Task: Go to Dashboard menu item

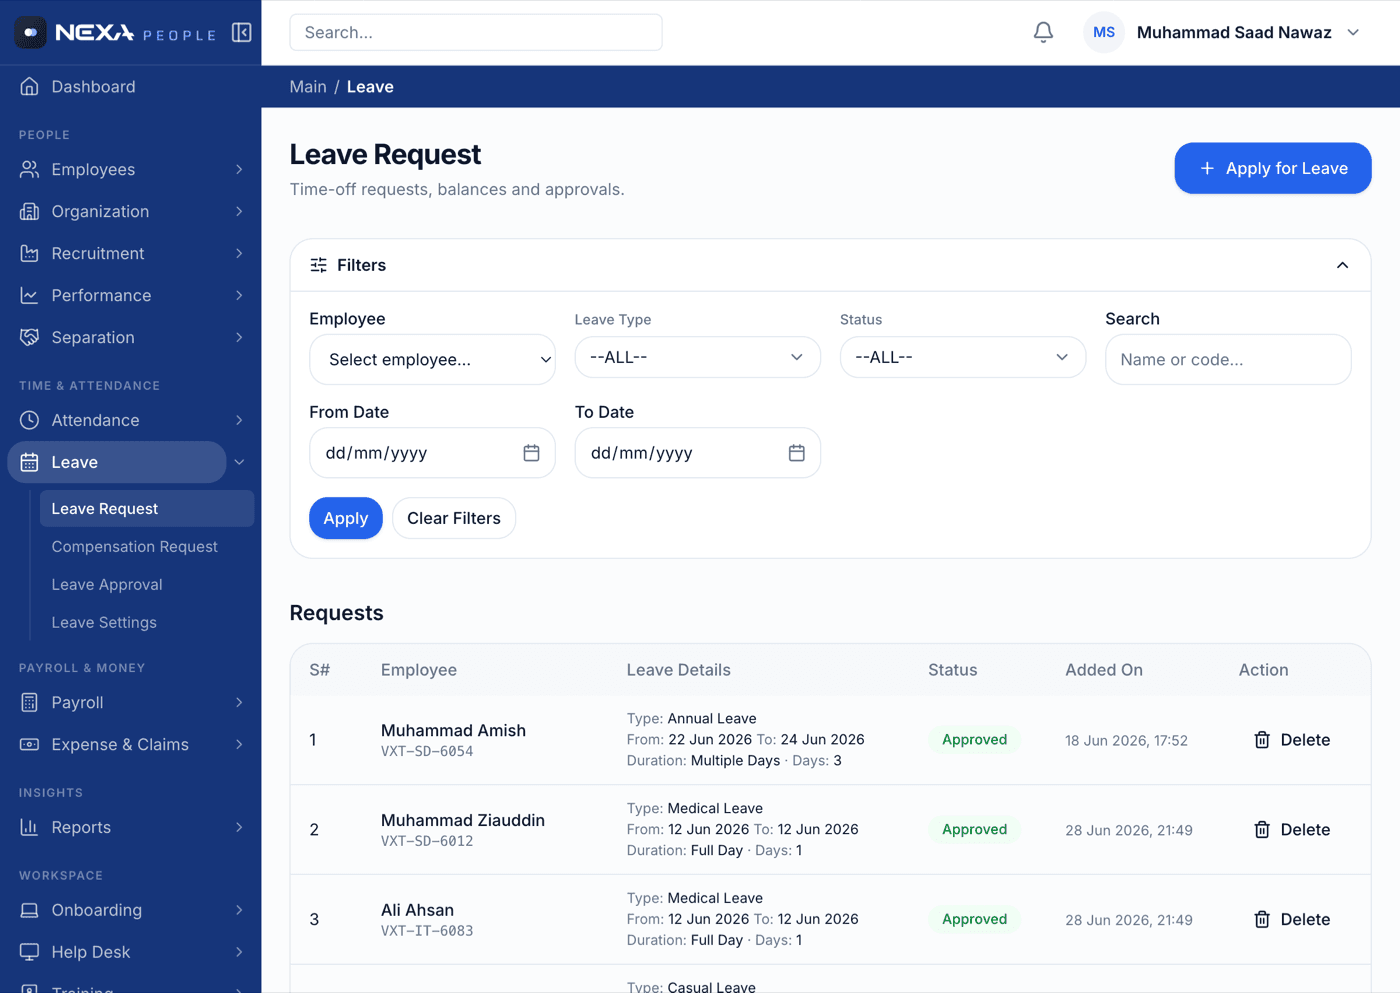Action: [131, 87]
